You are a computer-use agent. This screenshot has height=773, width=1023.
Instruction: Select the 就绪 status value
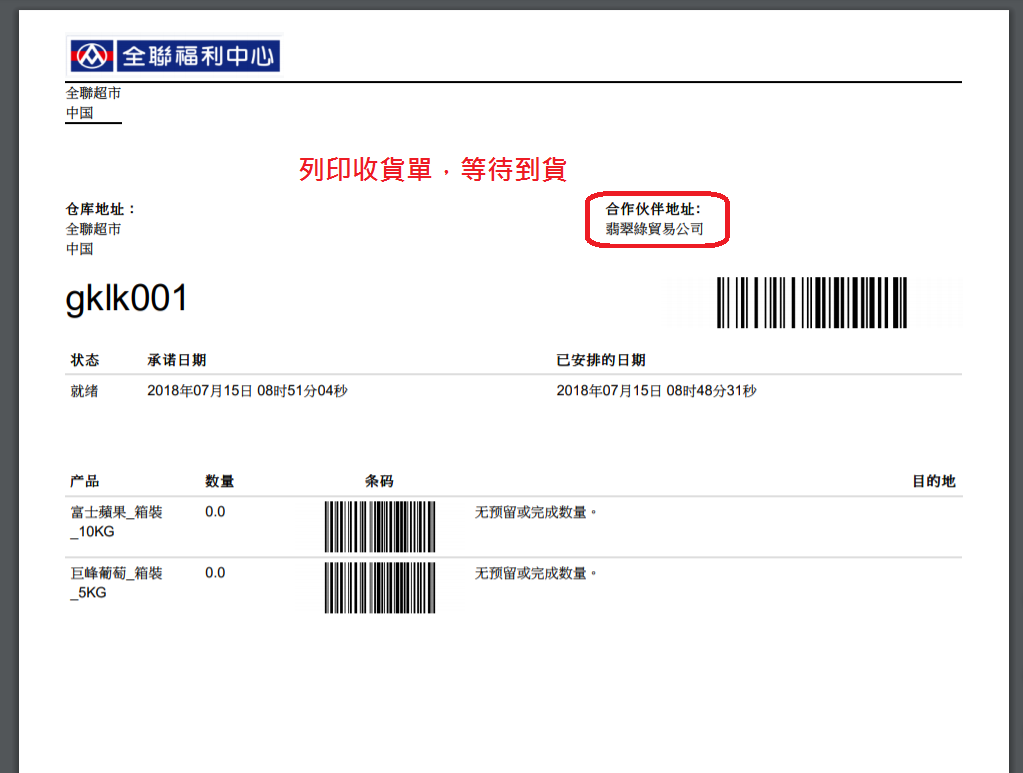click(84, 391)
